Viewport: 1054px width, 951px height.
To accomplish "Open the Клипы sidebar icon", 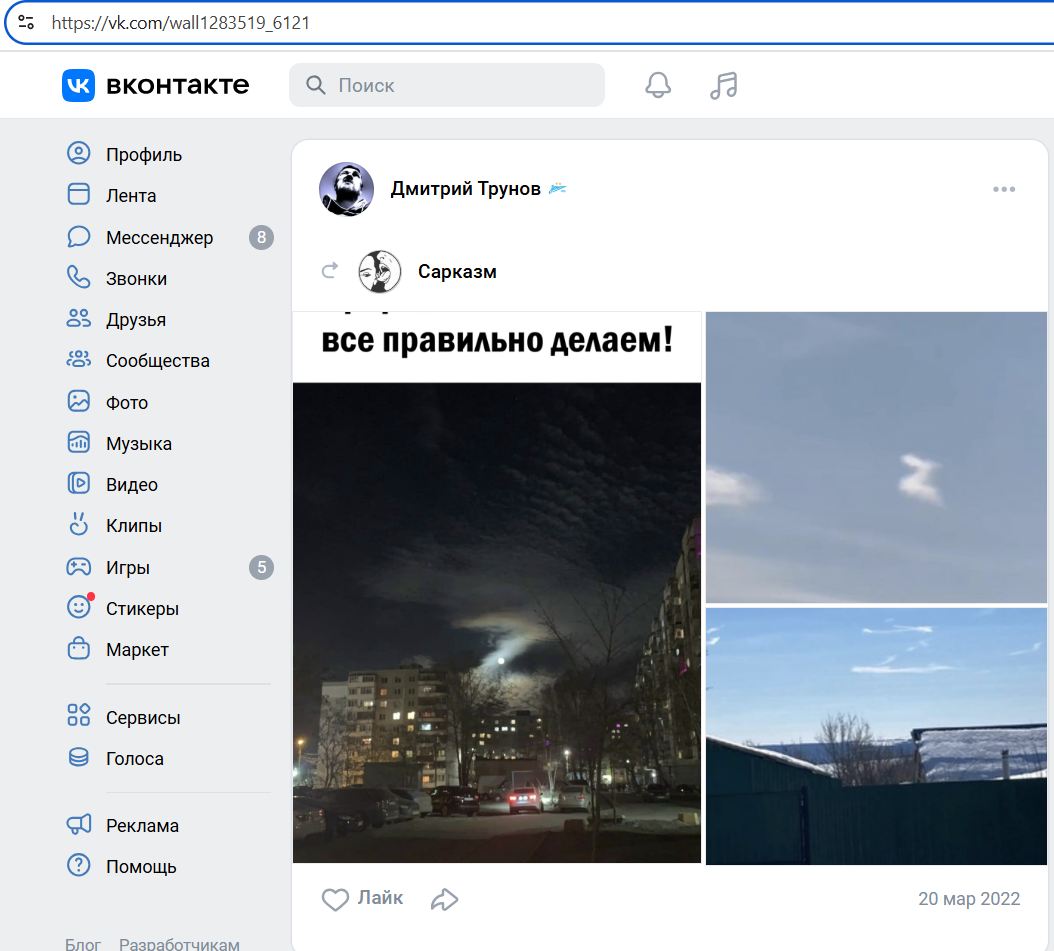I will coord(79,526).
